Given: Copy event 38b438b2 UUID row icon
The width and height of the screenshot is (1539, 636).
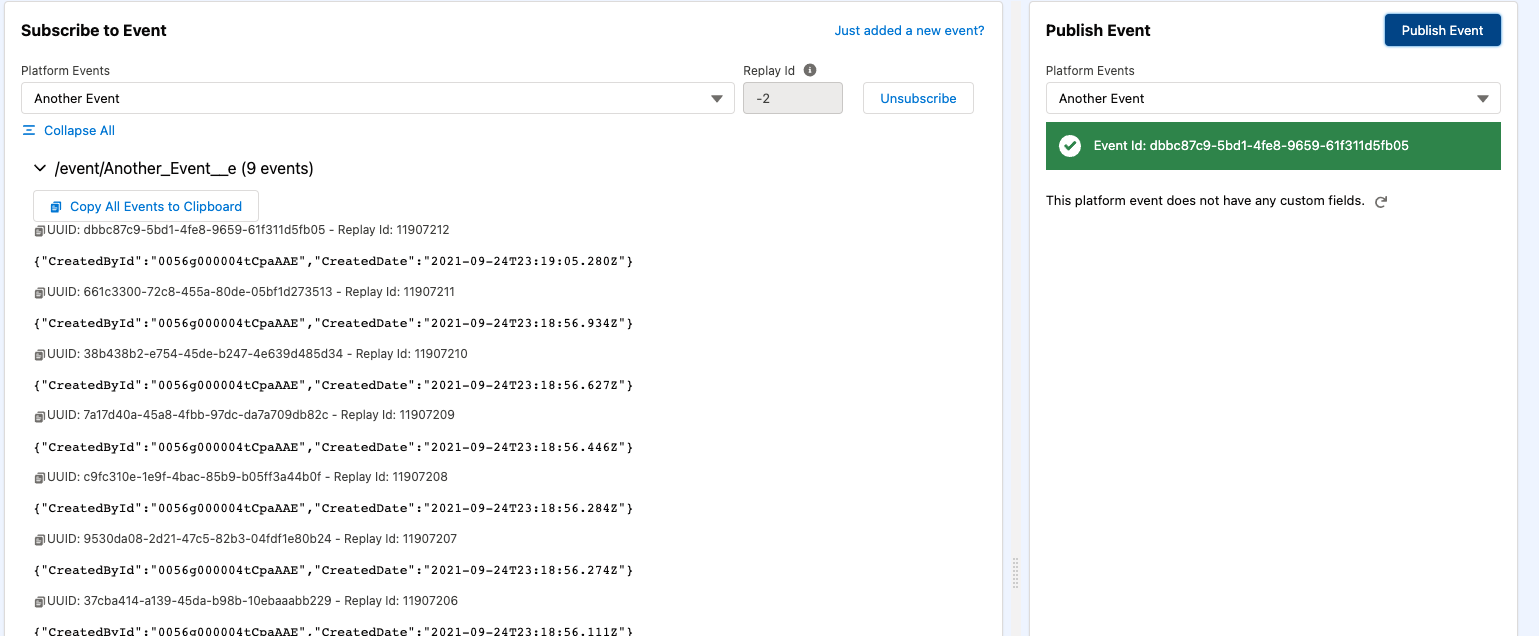Looking at the screenshot, I should [x=40, y=355].
